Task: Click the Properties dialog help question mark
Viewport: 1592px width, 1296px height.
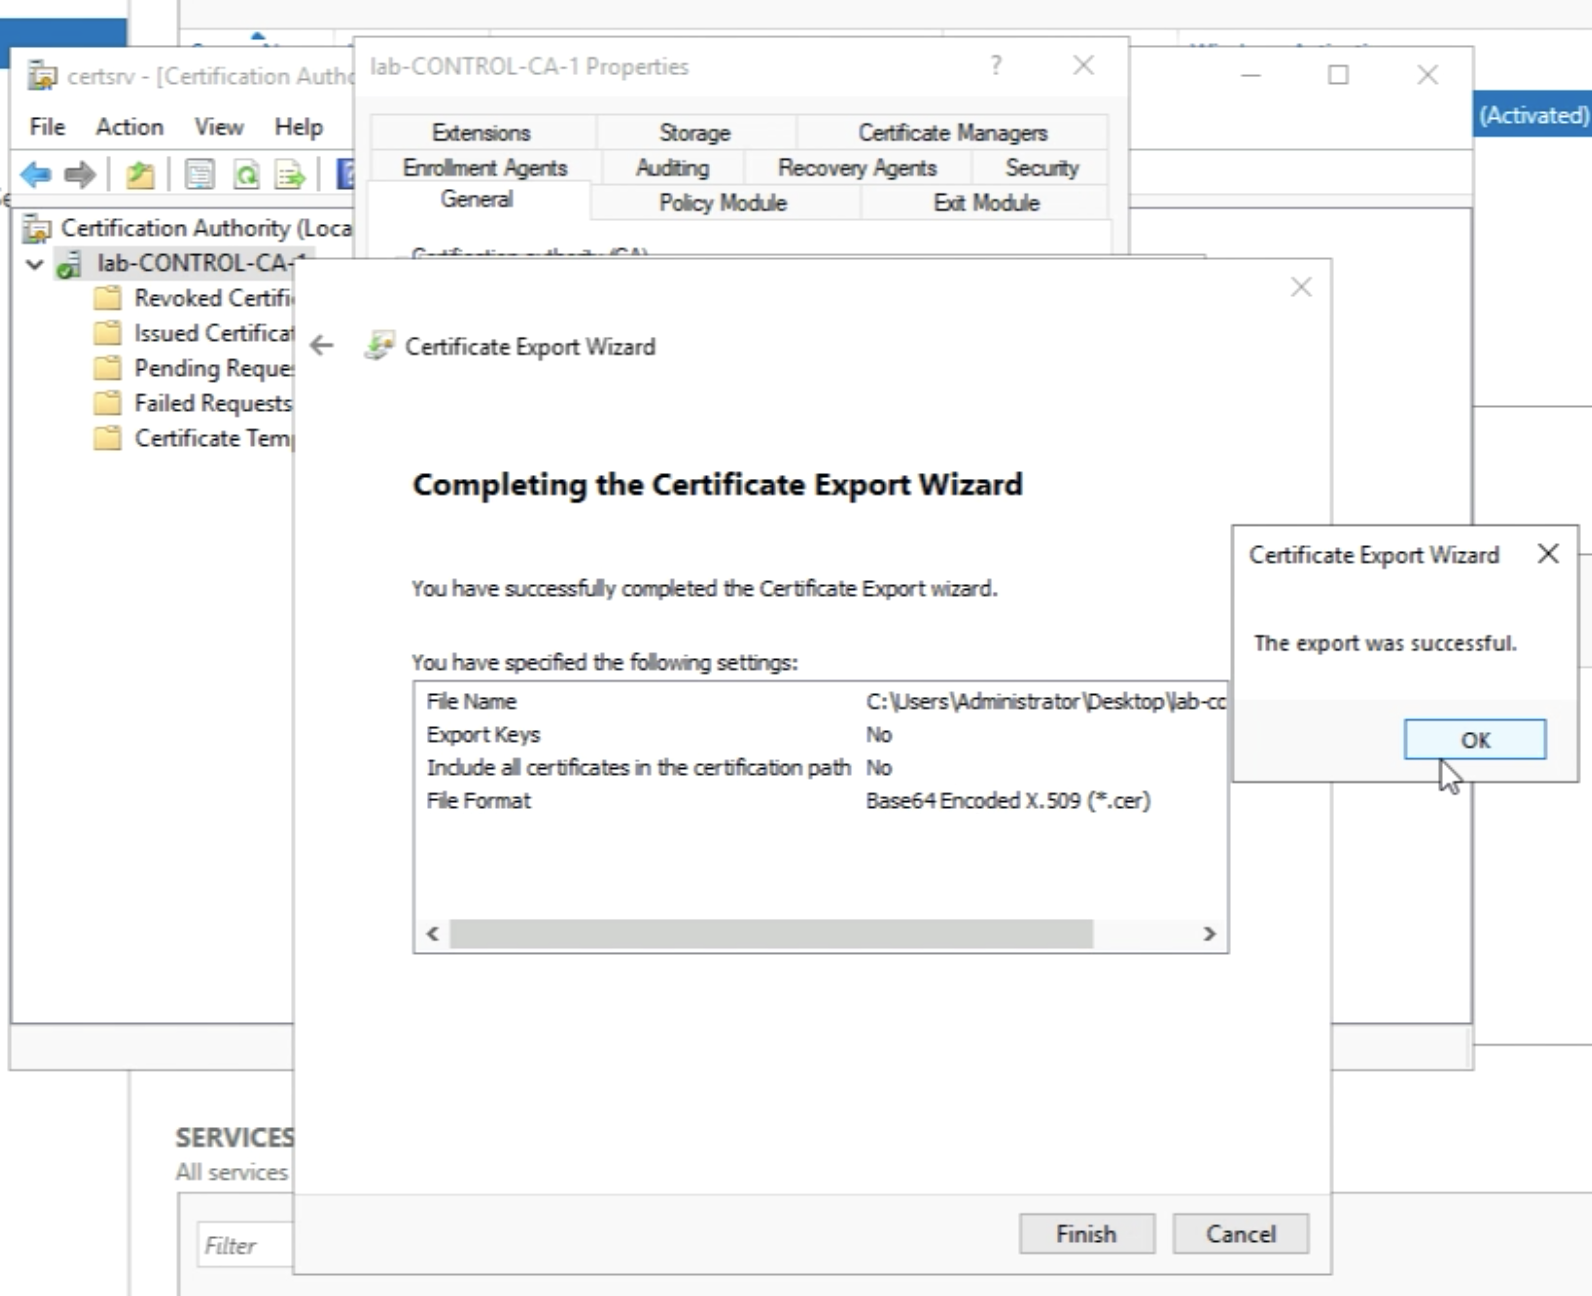Action: pos(995,66)
